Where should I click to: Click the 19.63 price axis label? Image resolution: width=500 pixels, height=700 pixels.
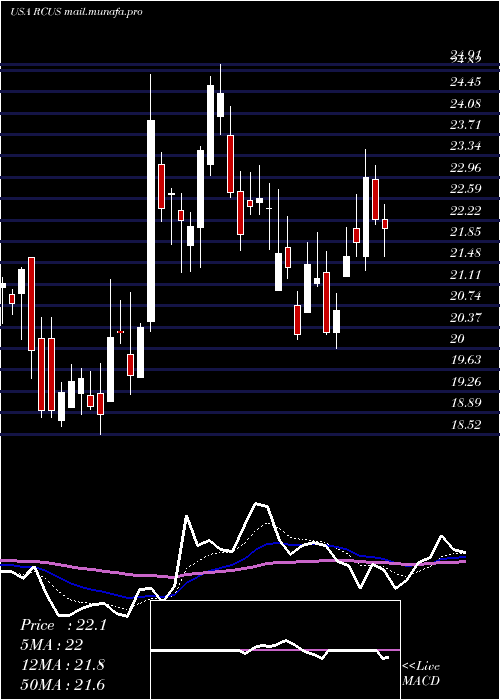point(466,360)
